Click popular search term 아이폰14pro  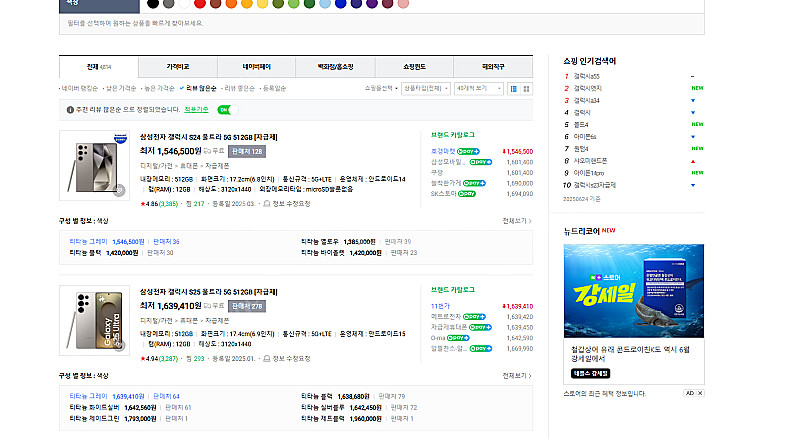588,173
